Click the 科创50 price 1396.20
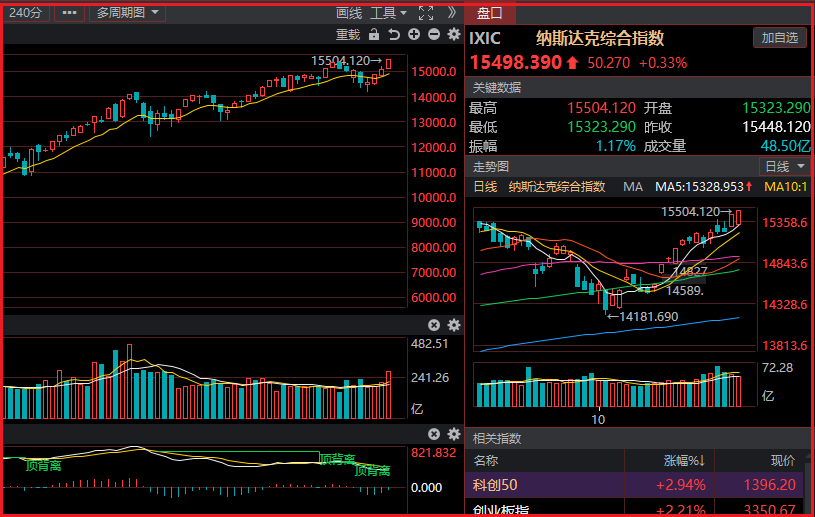This screenshot has height=517, width=815. point(770,485)
